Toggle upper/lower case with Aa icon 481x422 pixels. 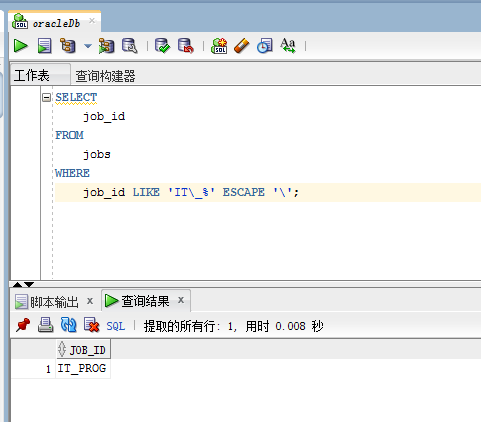click(x=288, y=46)
